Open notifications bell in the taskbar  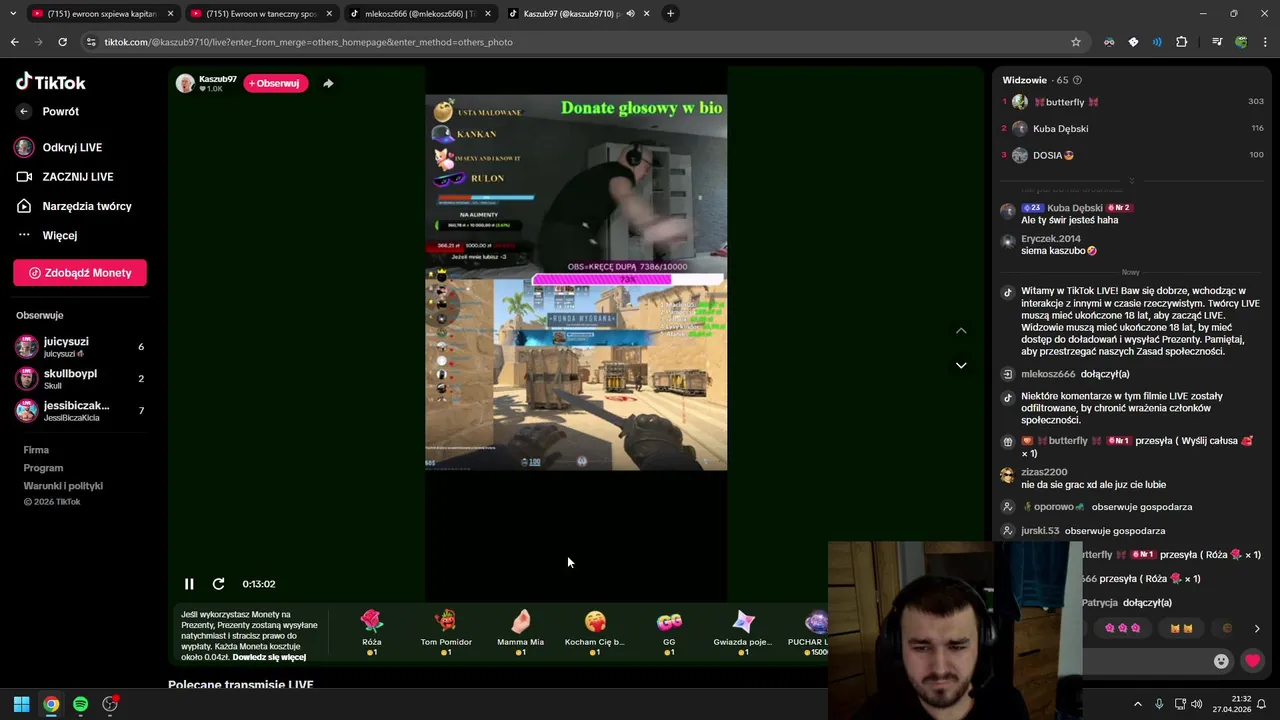click(1262, 704)
